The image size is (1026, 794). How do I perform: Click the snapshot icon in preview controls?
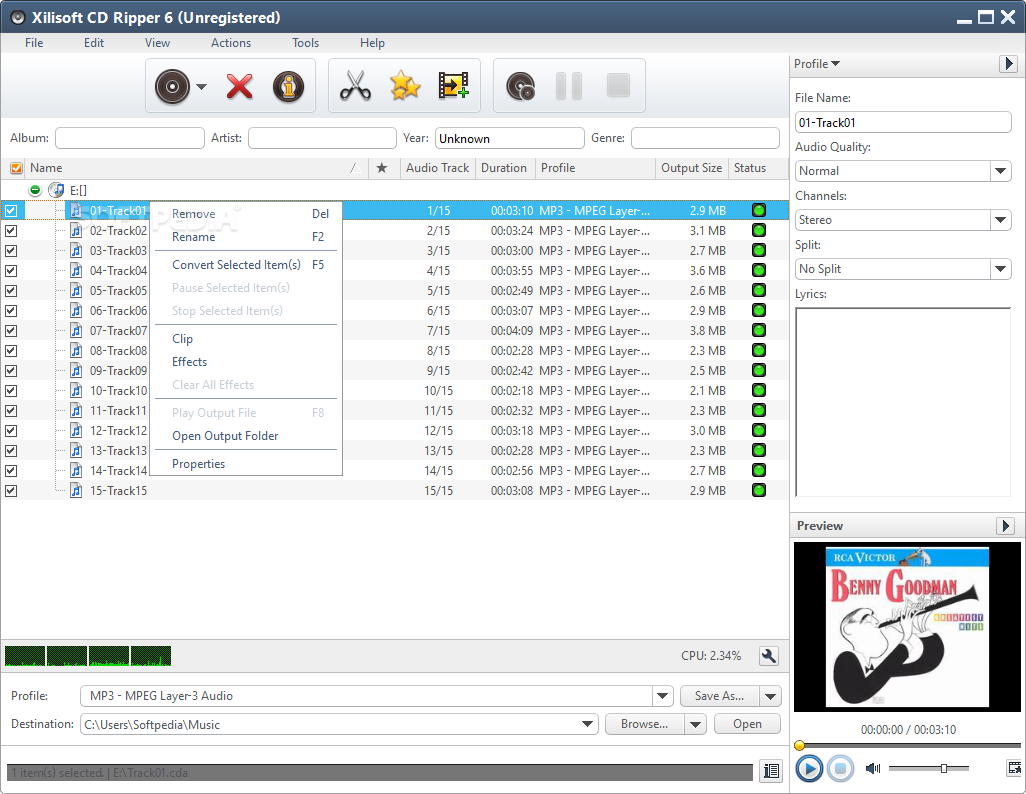(x=1014, y=768)
